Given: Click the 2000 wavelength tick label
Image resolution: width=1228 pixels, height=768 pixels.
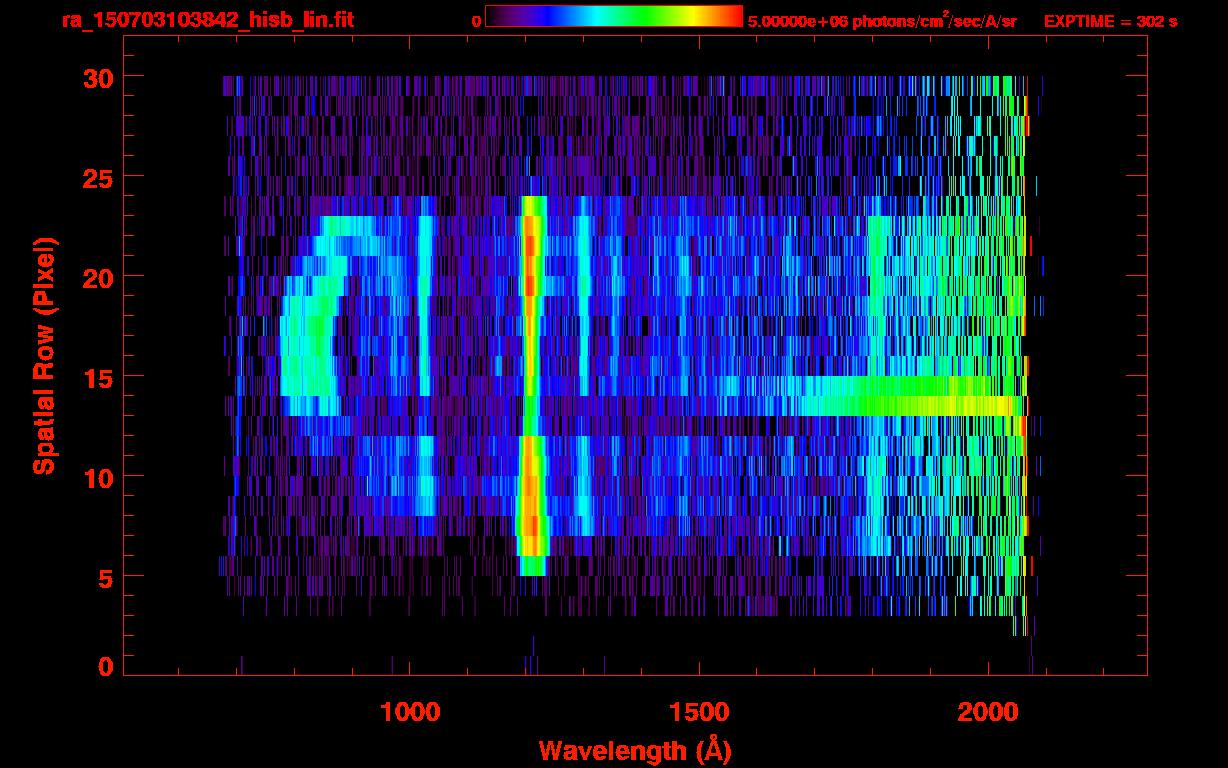Looking at the screenshot, I should [x=987, y=711].
